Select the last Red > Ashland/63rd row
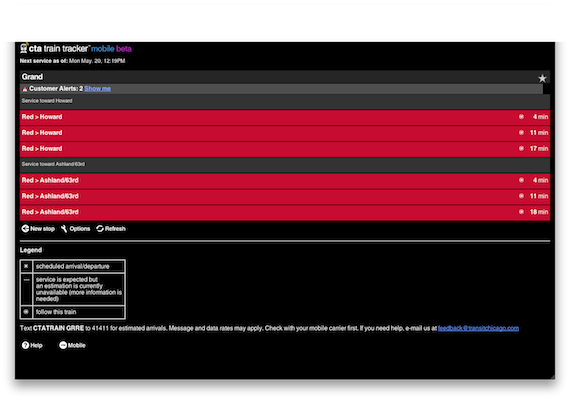 (285, 212)
